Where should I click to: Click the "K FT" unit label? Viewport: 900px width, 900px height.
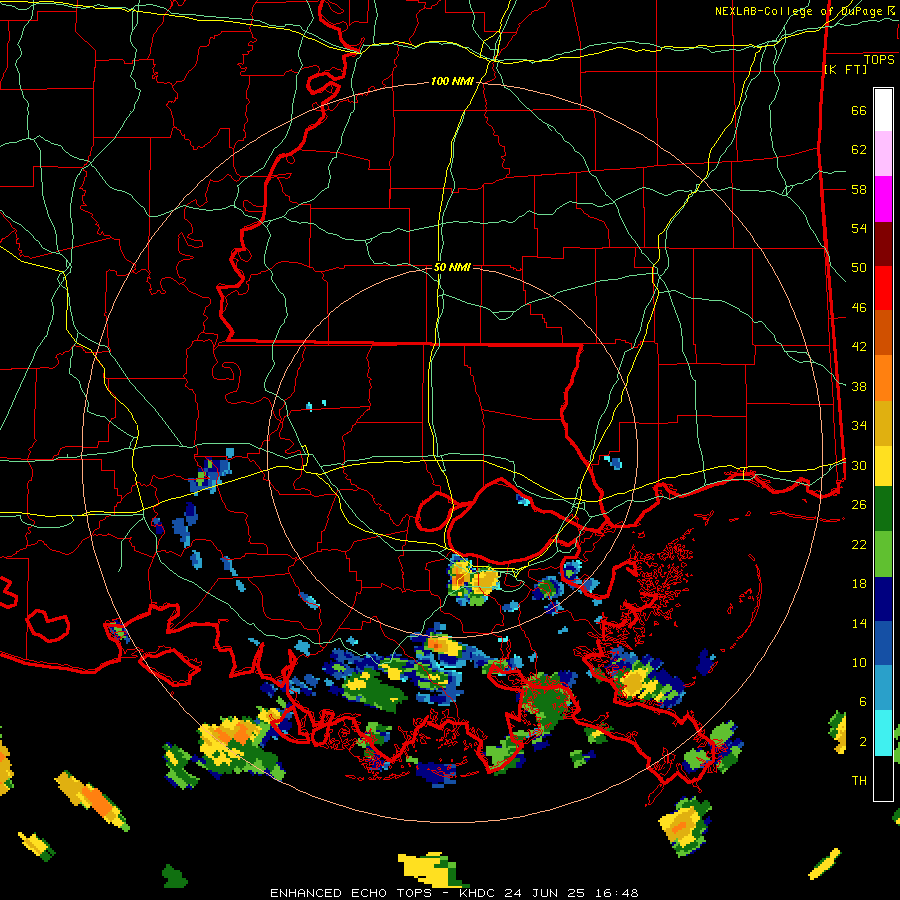point(845,70)
